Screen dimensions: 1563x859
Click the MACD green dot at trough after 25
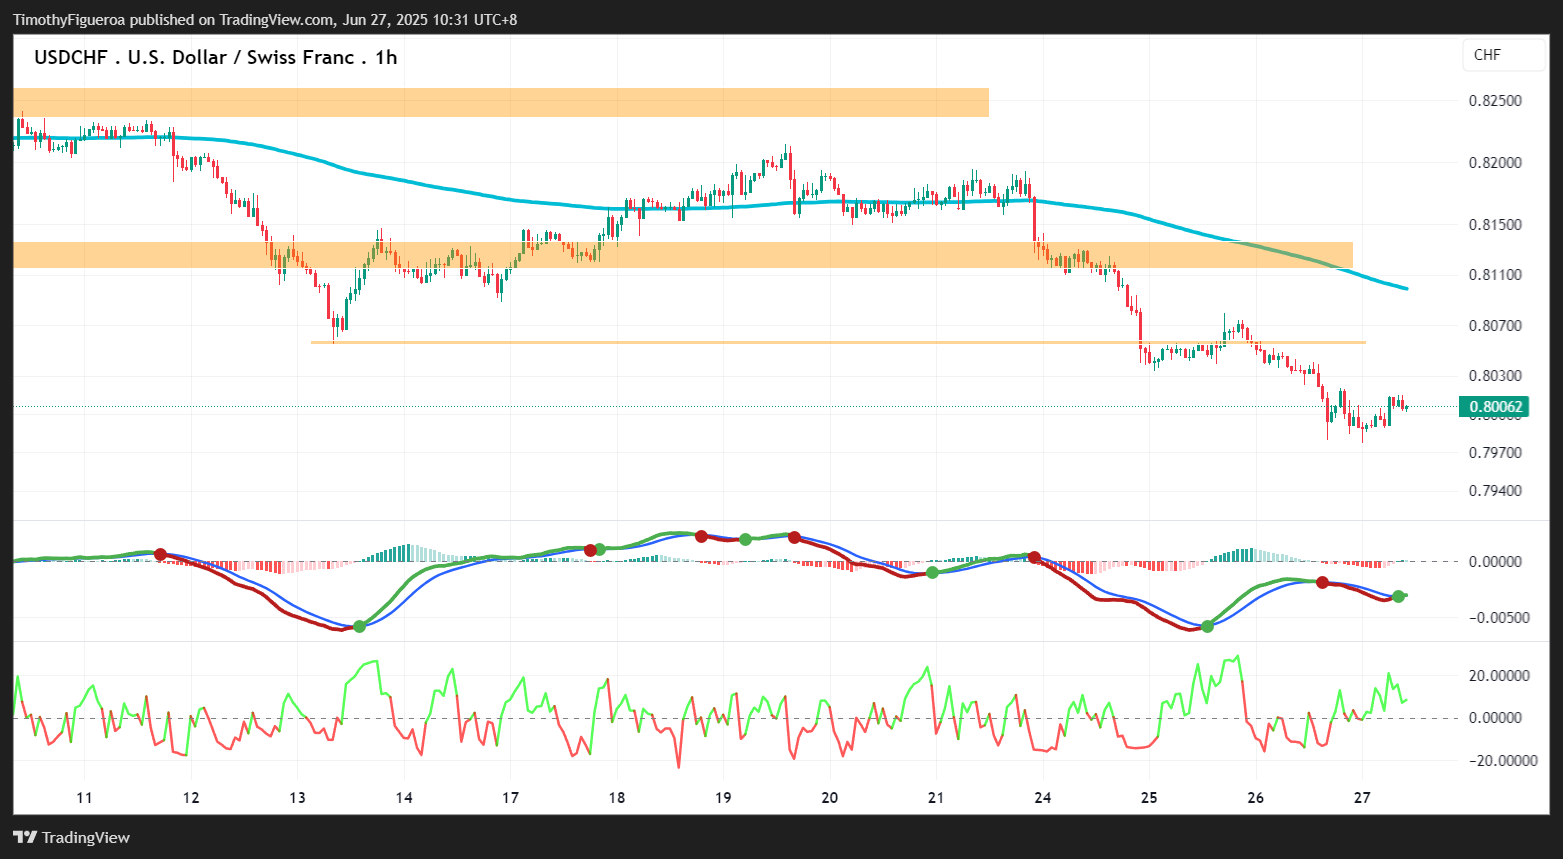point(1207,626)
